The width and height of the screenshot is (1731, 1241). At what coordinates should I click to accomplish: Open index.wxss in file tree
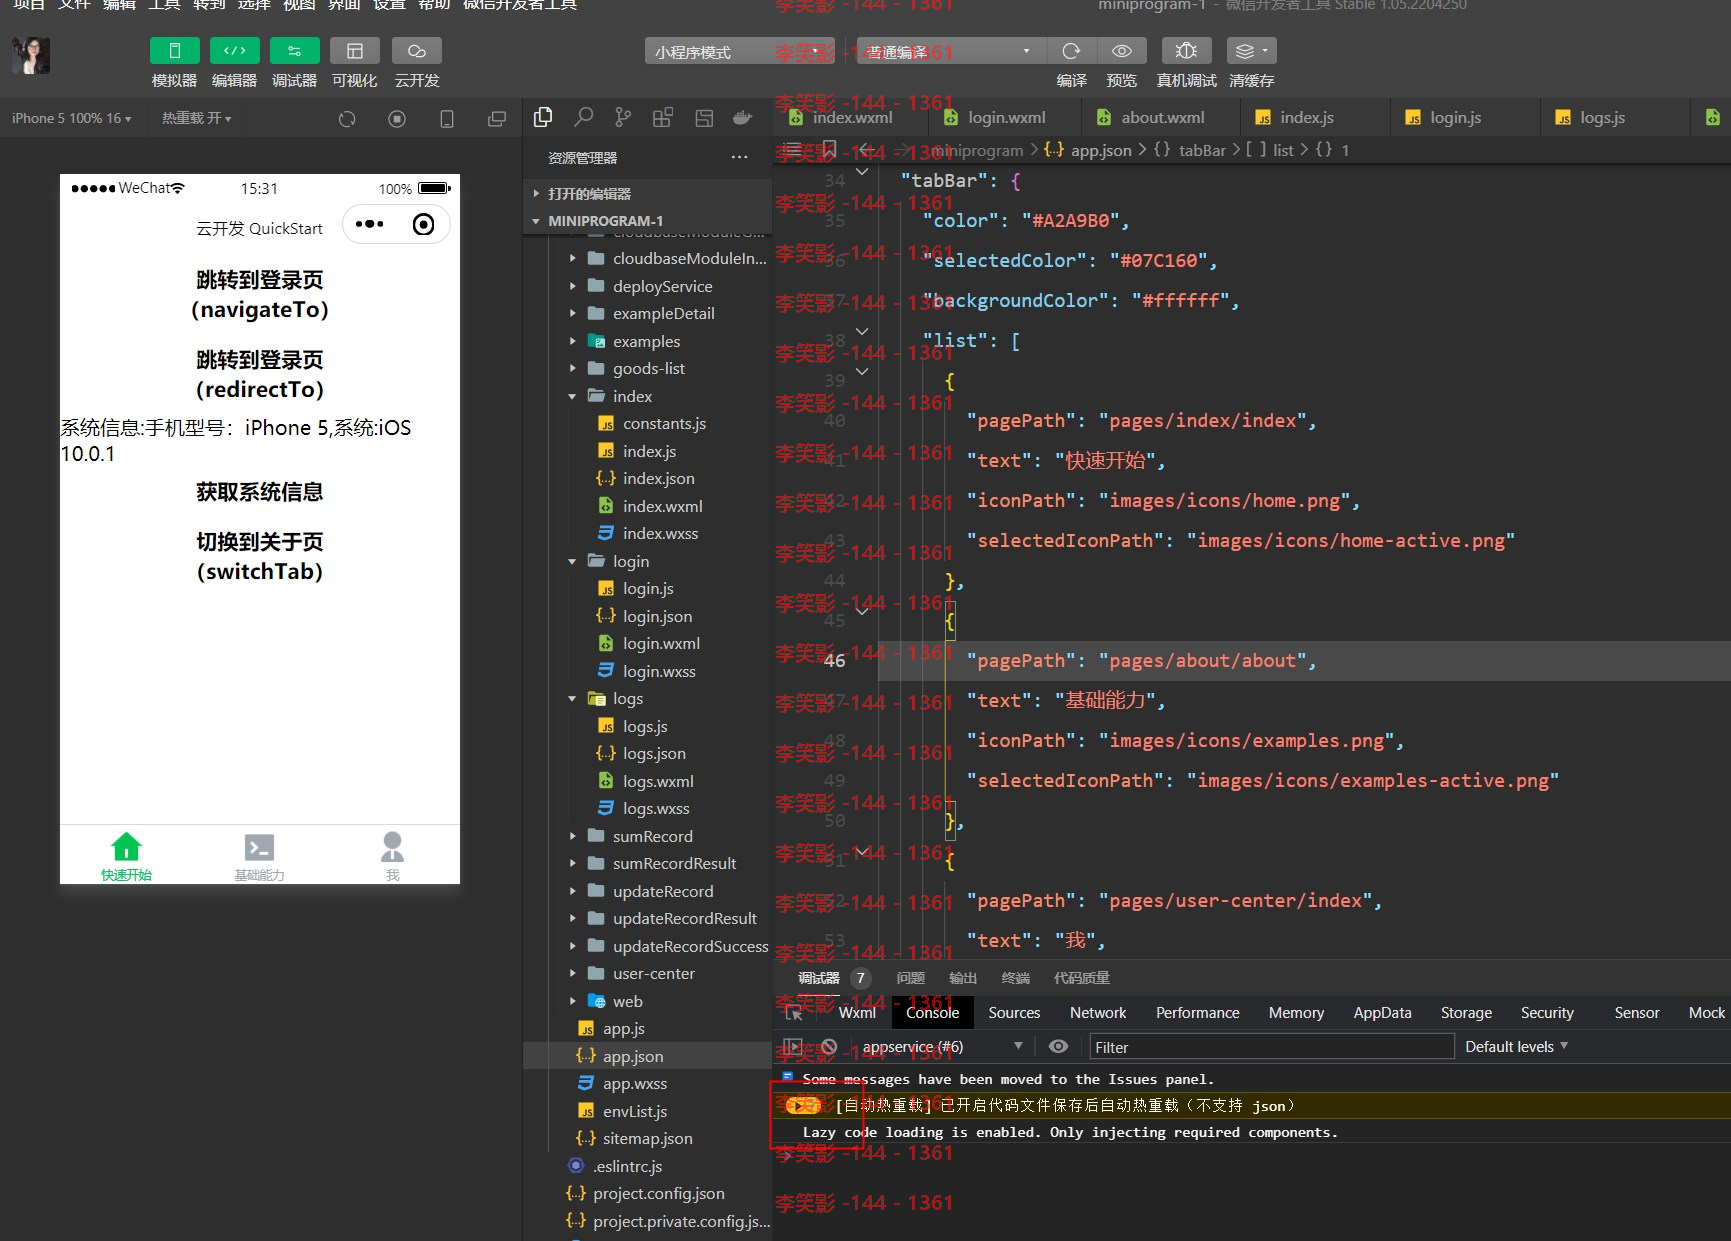point(660,533)
